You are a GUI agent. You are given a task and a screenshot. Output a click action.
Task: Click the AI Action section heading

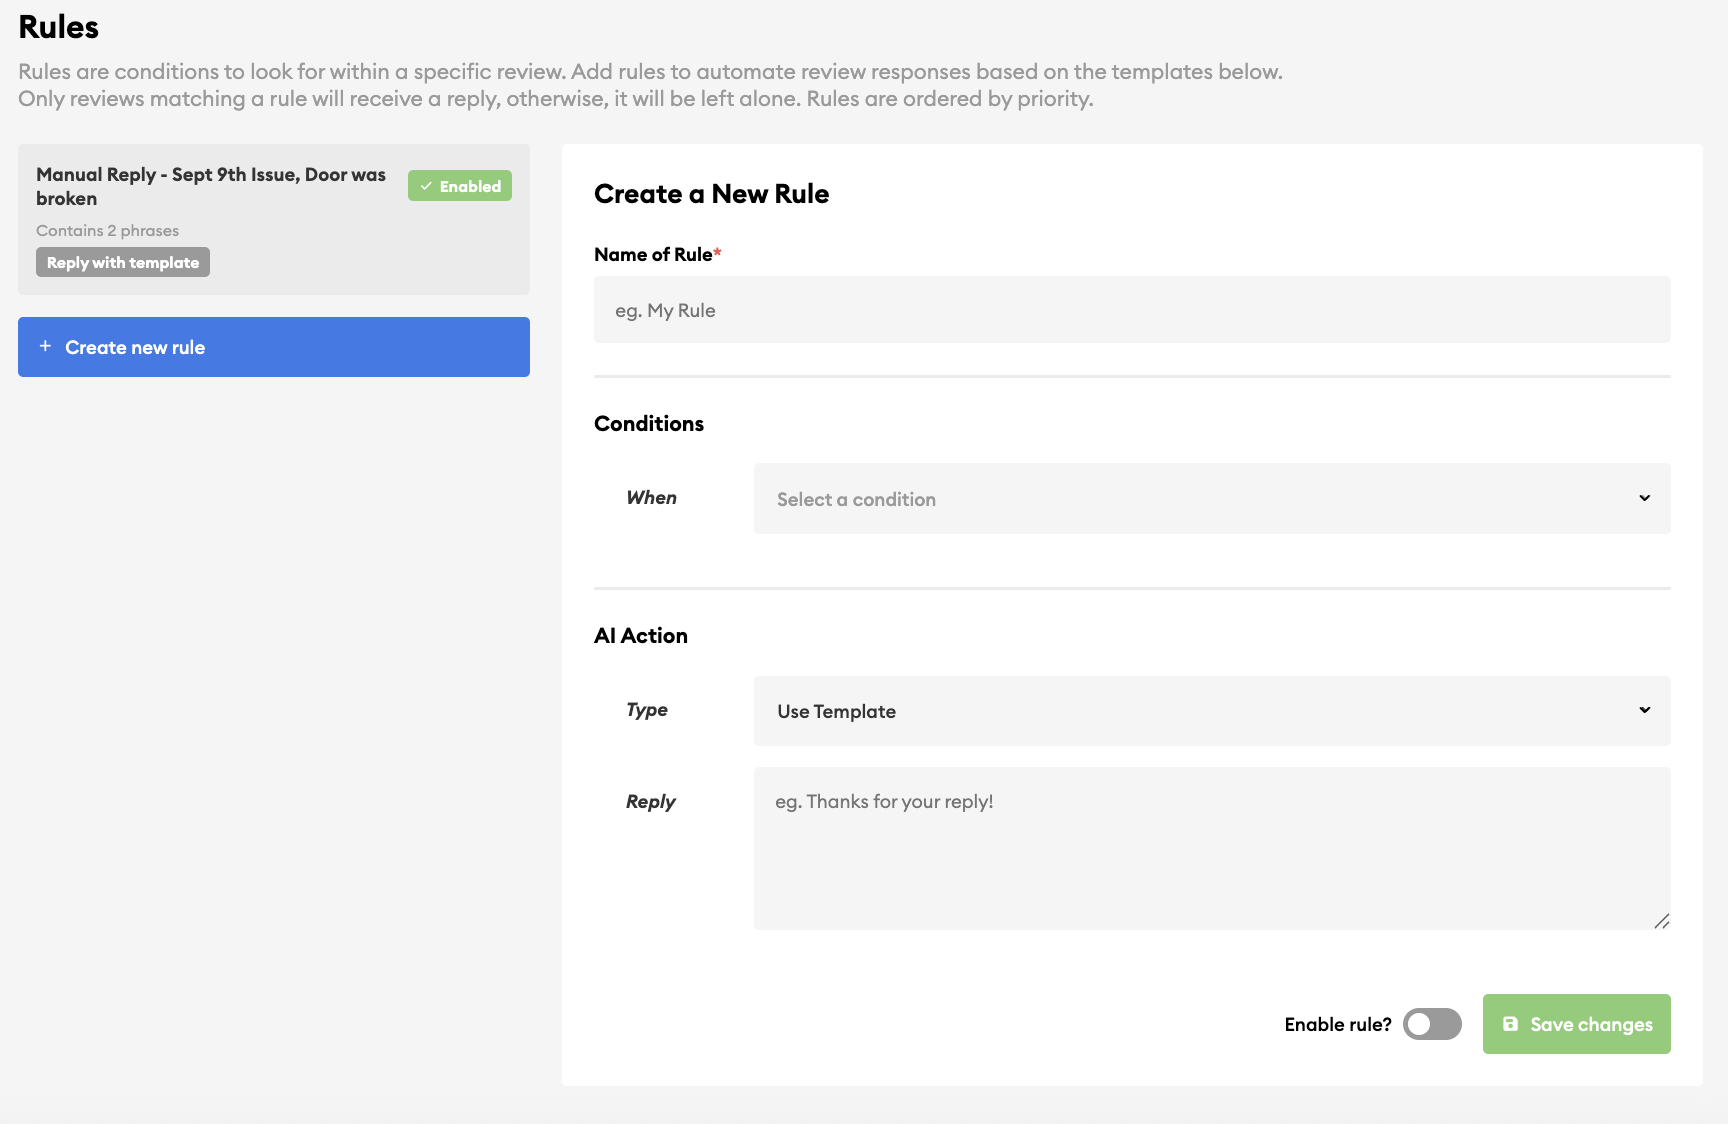click(640, 635)
